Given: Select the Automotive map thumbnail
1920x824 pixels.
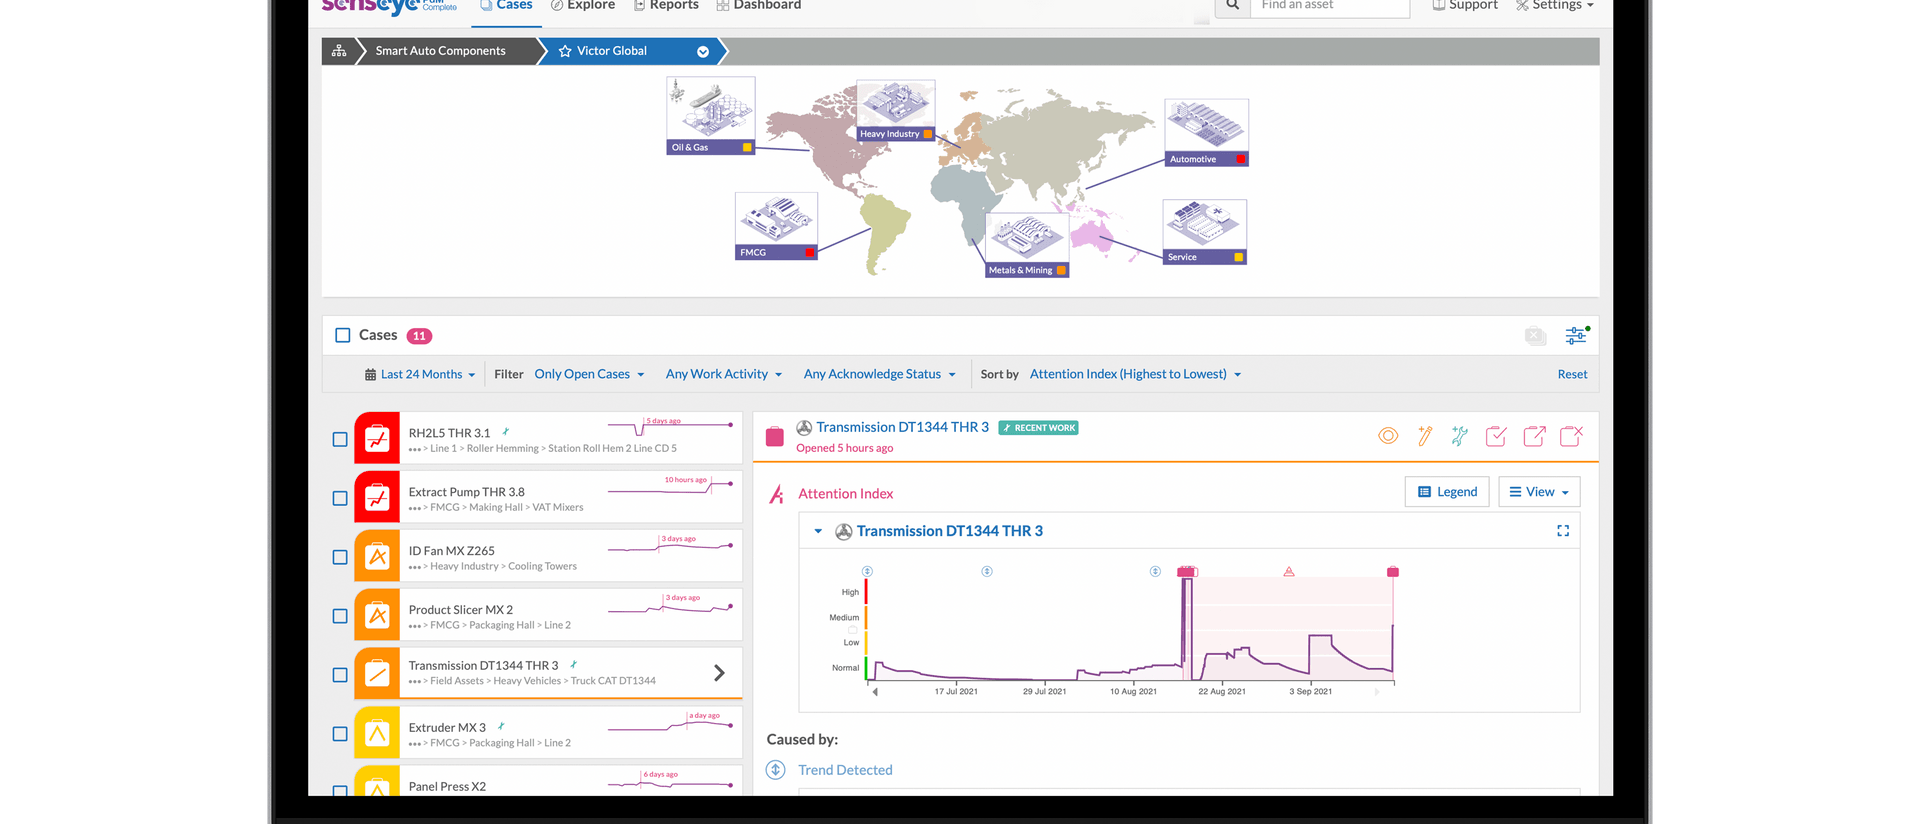Looking at the screenshot, I should tap(1206, 132).
